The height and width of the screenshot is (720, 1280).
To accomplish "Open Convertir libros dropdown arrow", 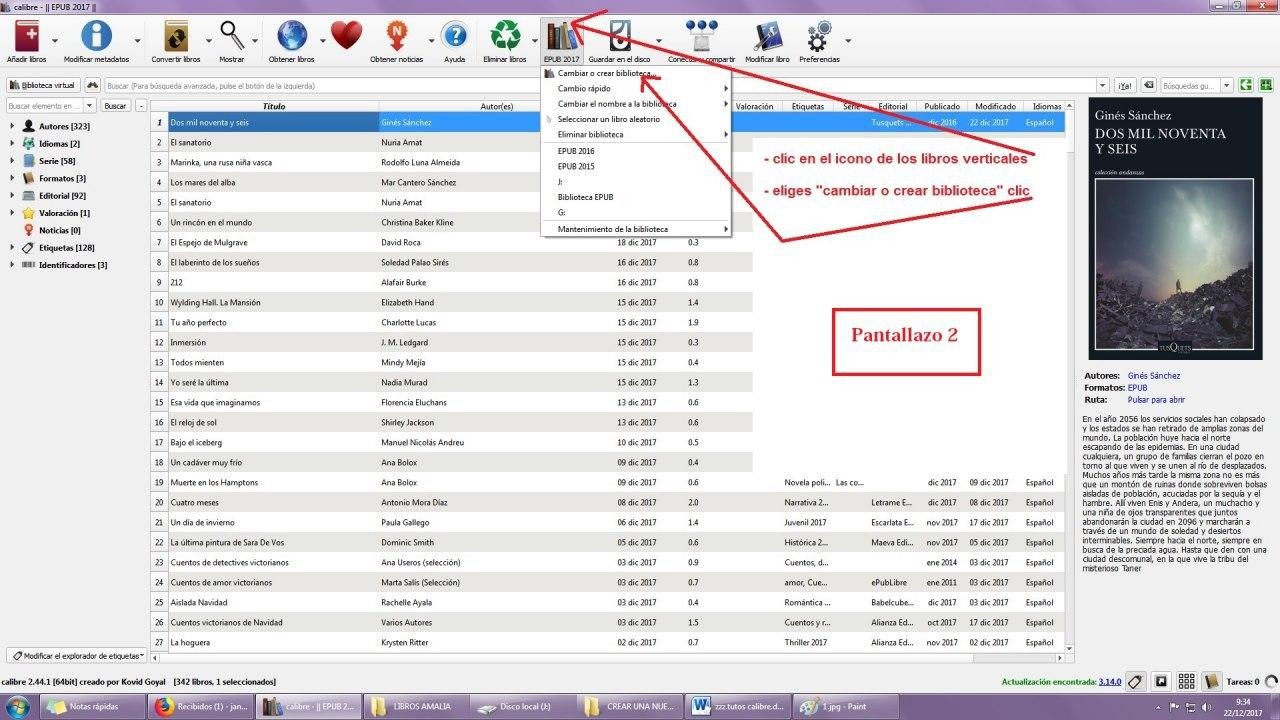I will (209, 42).
